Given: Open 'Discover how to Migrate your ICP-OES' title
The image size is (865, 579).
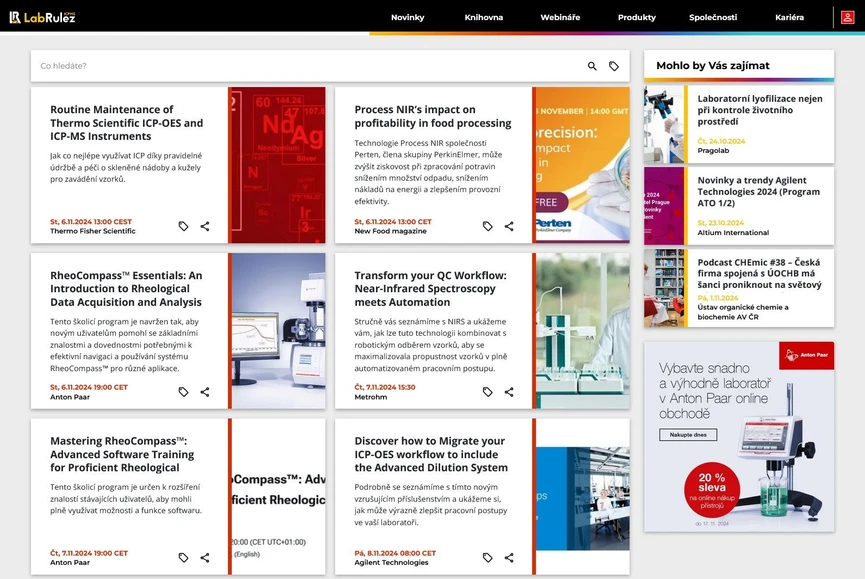Looking at the screenshot, I should coord(431,454).
